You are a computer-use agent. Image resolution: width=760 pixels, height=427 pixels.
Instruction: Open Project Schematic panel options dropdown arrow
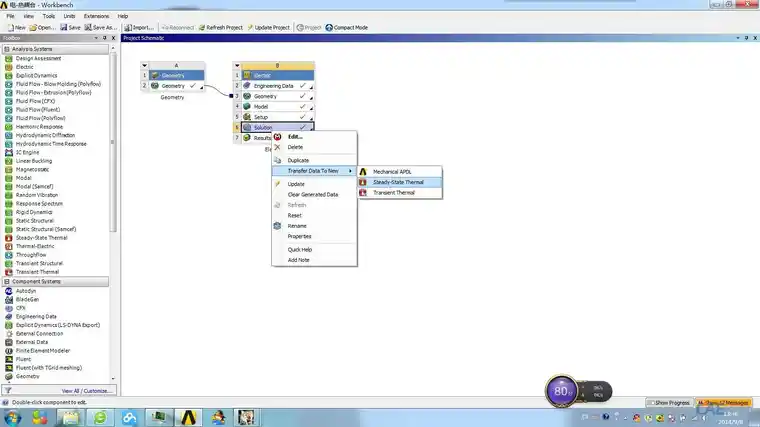coord(738,38)
